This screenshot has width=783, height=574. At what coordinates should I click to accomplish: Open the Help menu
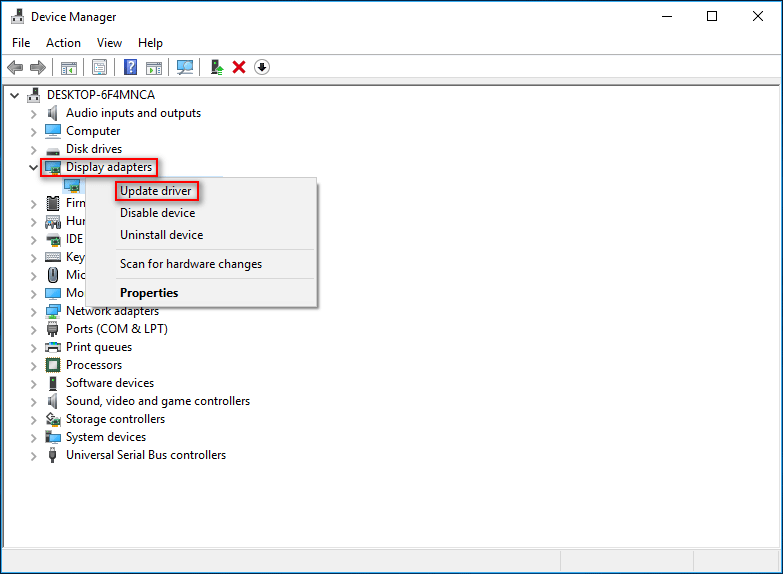pyautogui.click(x=150, y=43)
